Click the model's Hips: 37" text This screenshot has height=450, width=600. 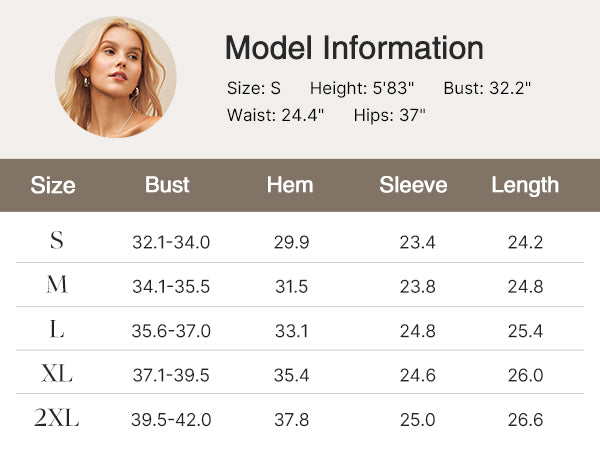(390, 114)
